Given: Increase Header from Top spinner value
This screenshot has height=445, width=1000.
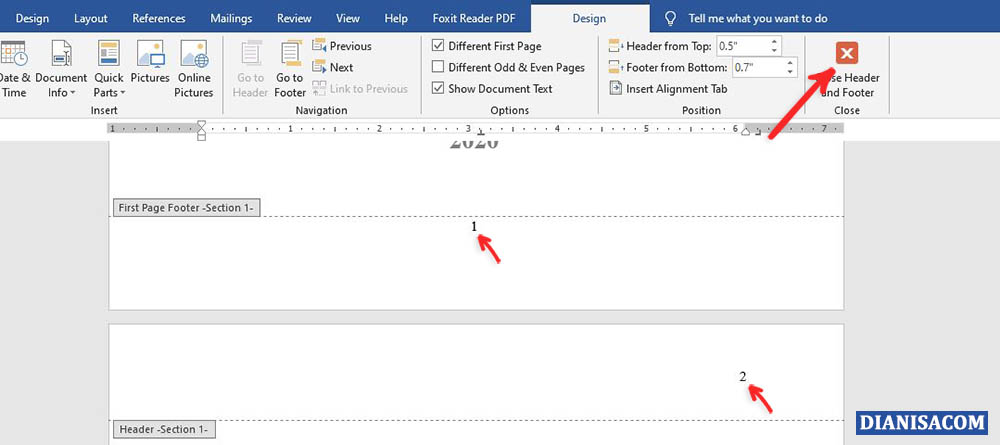Looking at the screenshot, I should pos(774,41).
